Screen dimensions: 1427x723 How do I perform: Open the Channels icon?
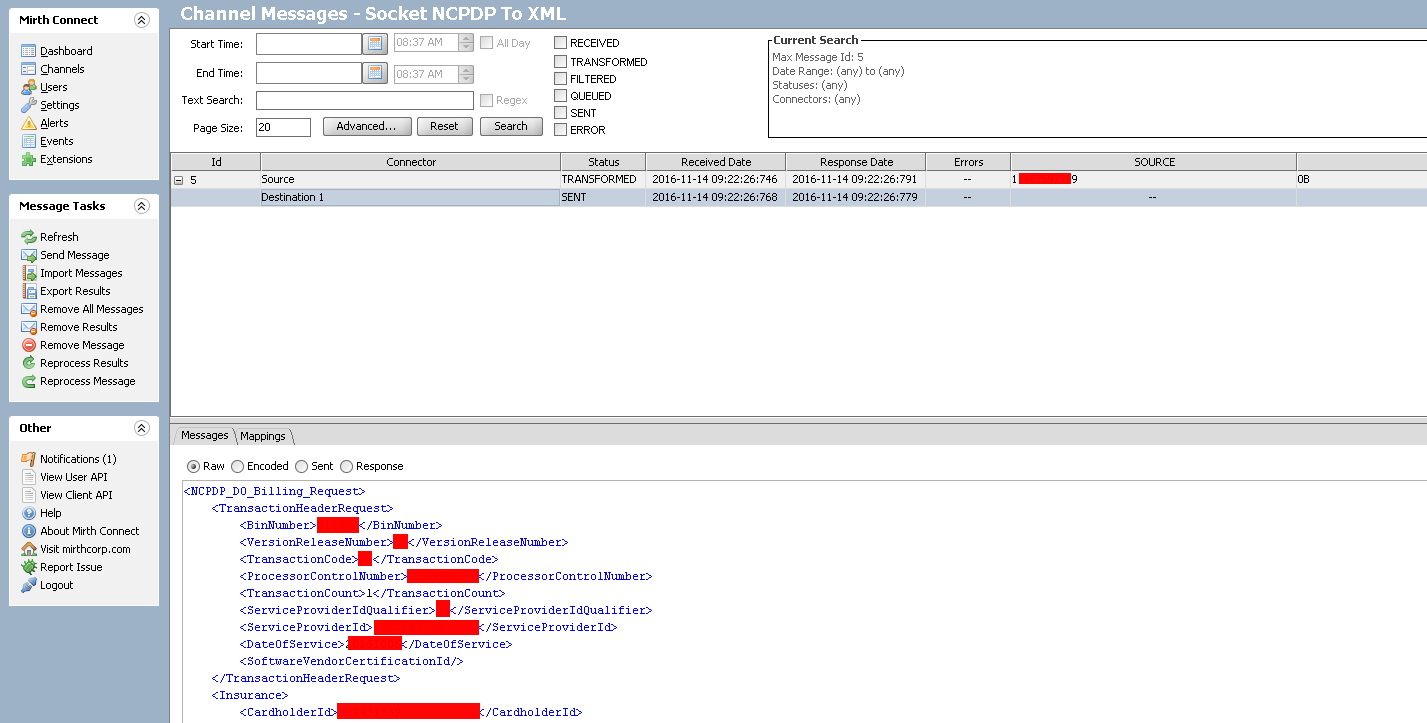29,69
